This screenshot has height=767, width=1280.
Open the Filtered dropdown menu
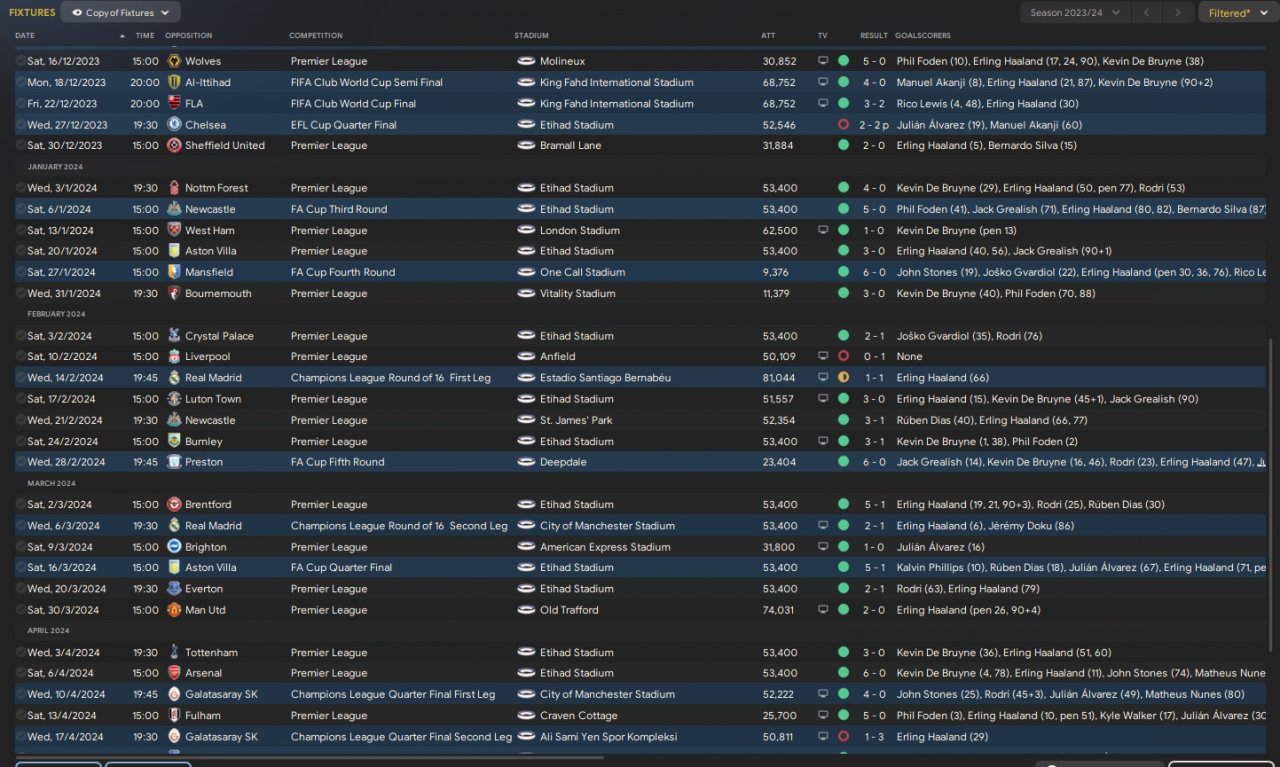(1234, 13)
